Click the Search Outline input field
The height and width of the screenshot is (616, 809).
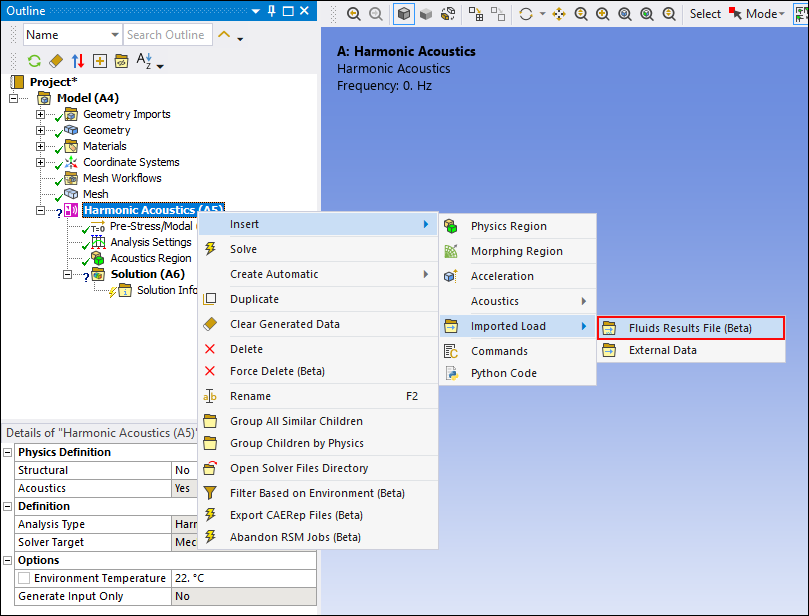click(x=167, y=35)
